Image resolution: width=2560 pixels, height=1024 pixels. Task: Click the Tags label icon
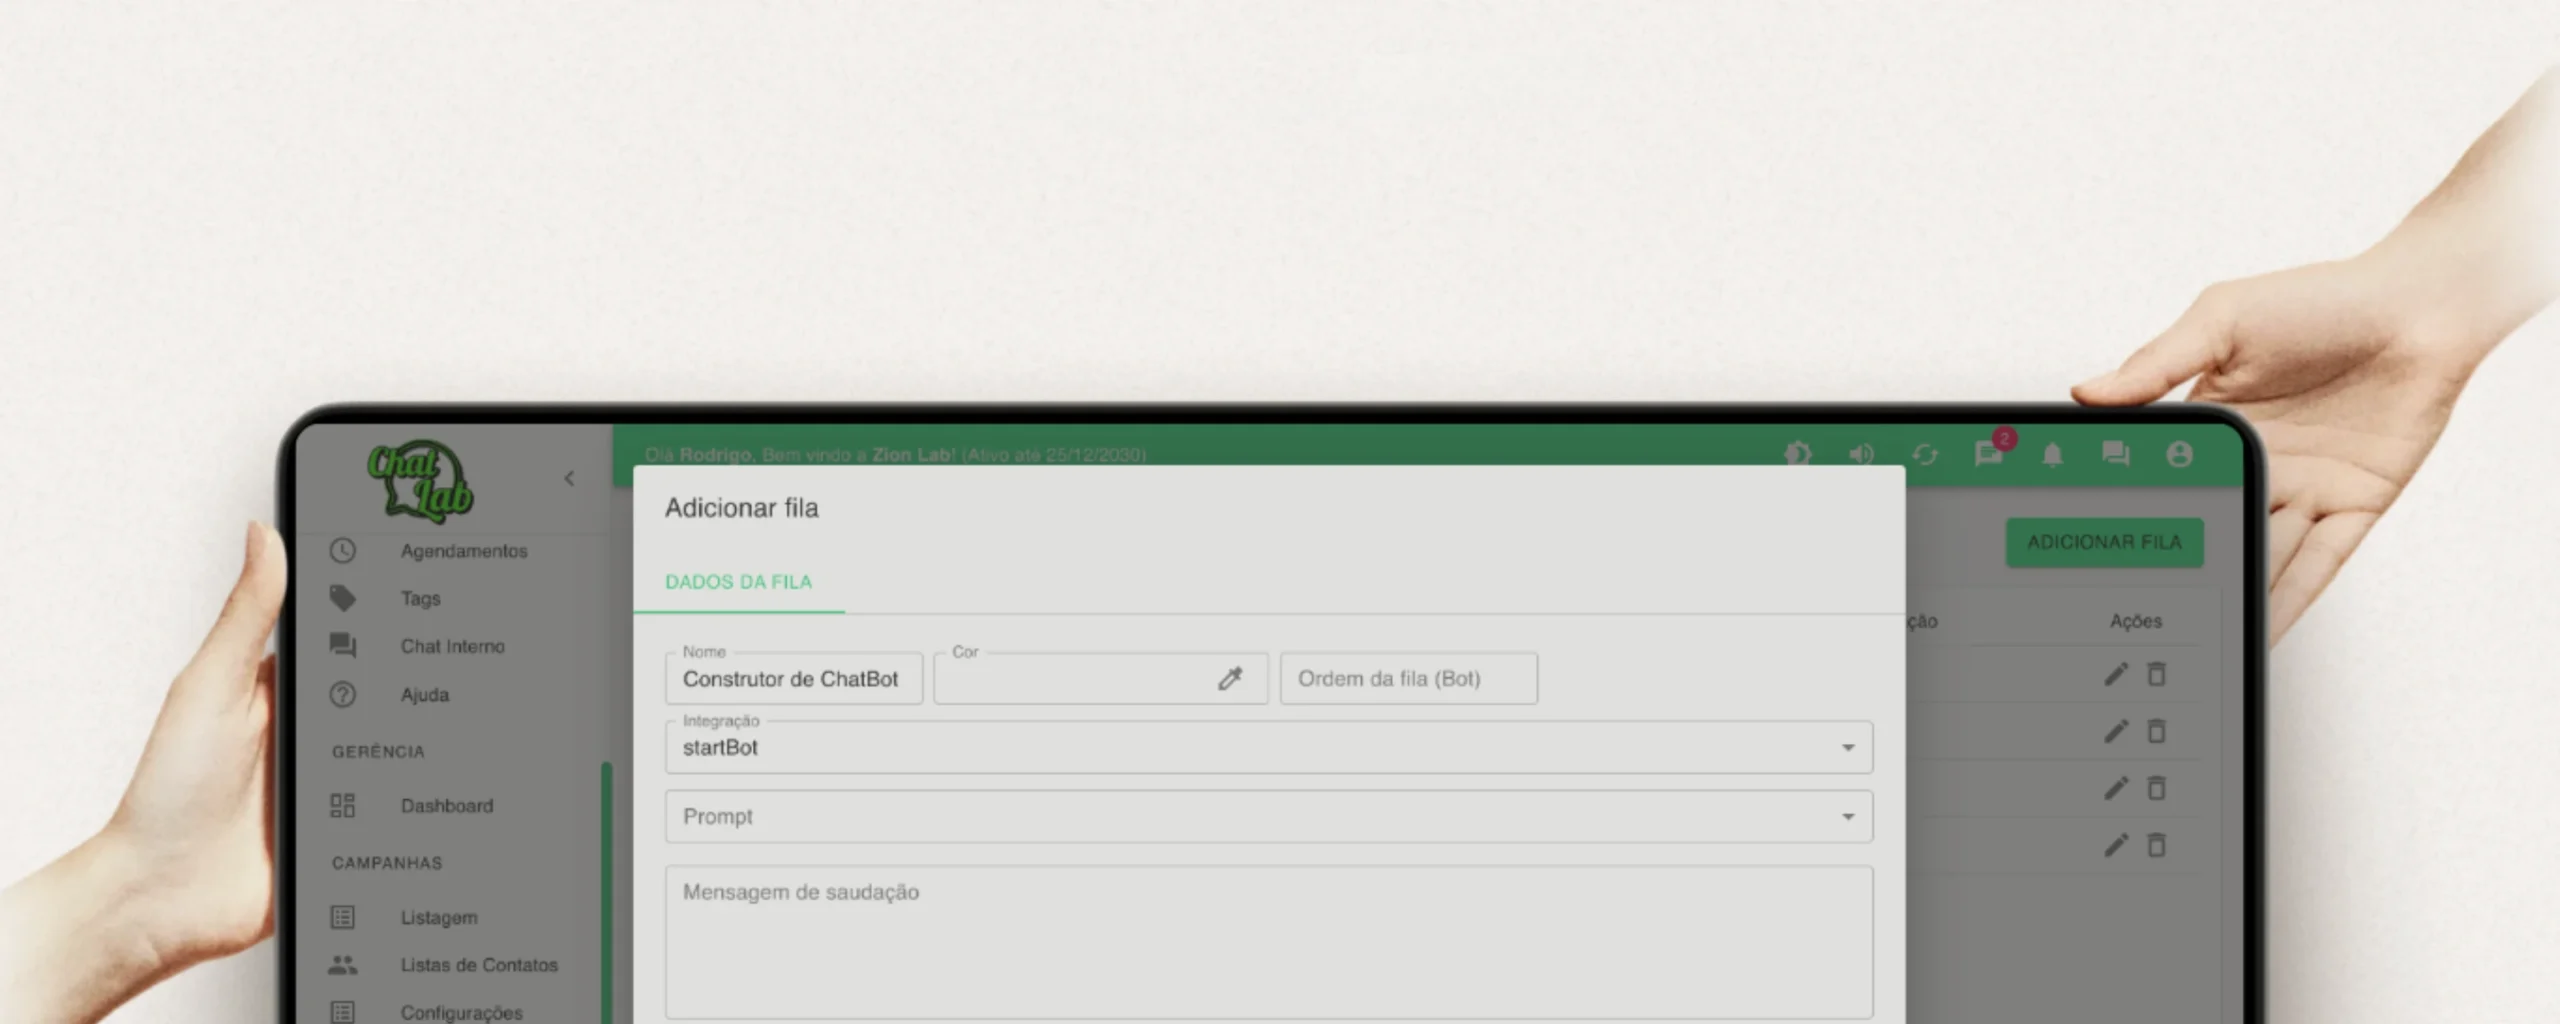343,598
